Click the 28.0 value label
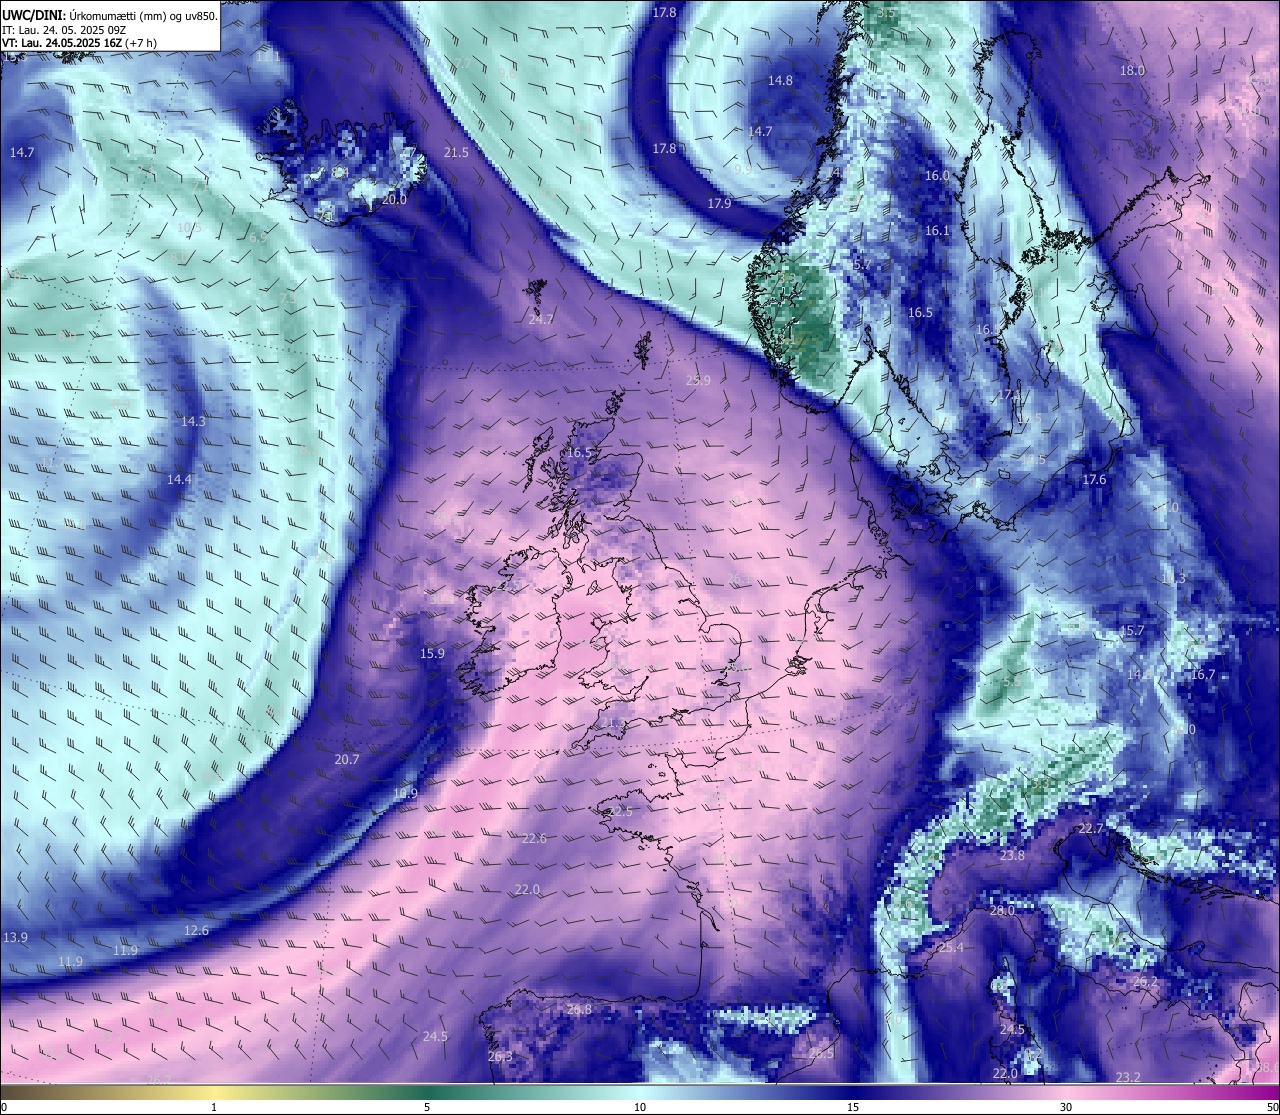This screenshot has width=1280, height=1115. [x=1002, y=910]
